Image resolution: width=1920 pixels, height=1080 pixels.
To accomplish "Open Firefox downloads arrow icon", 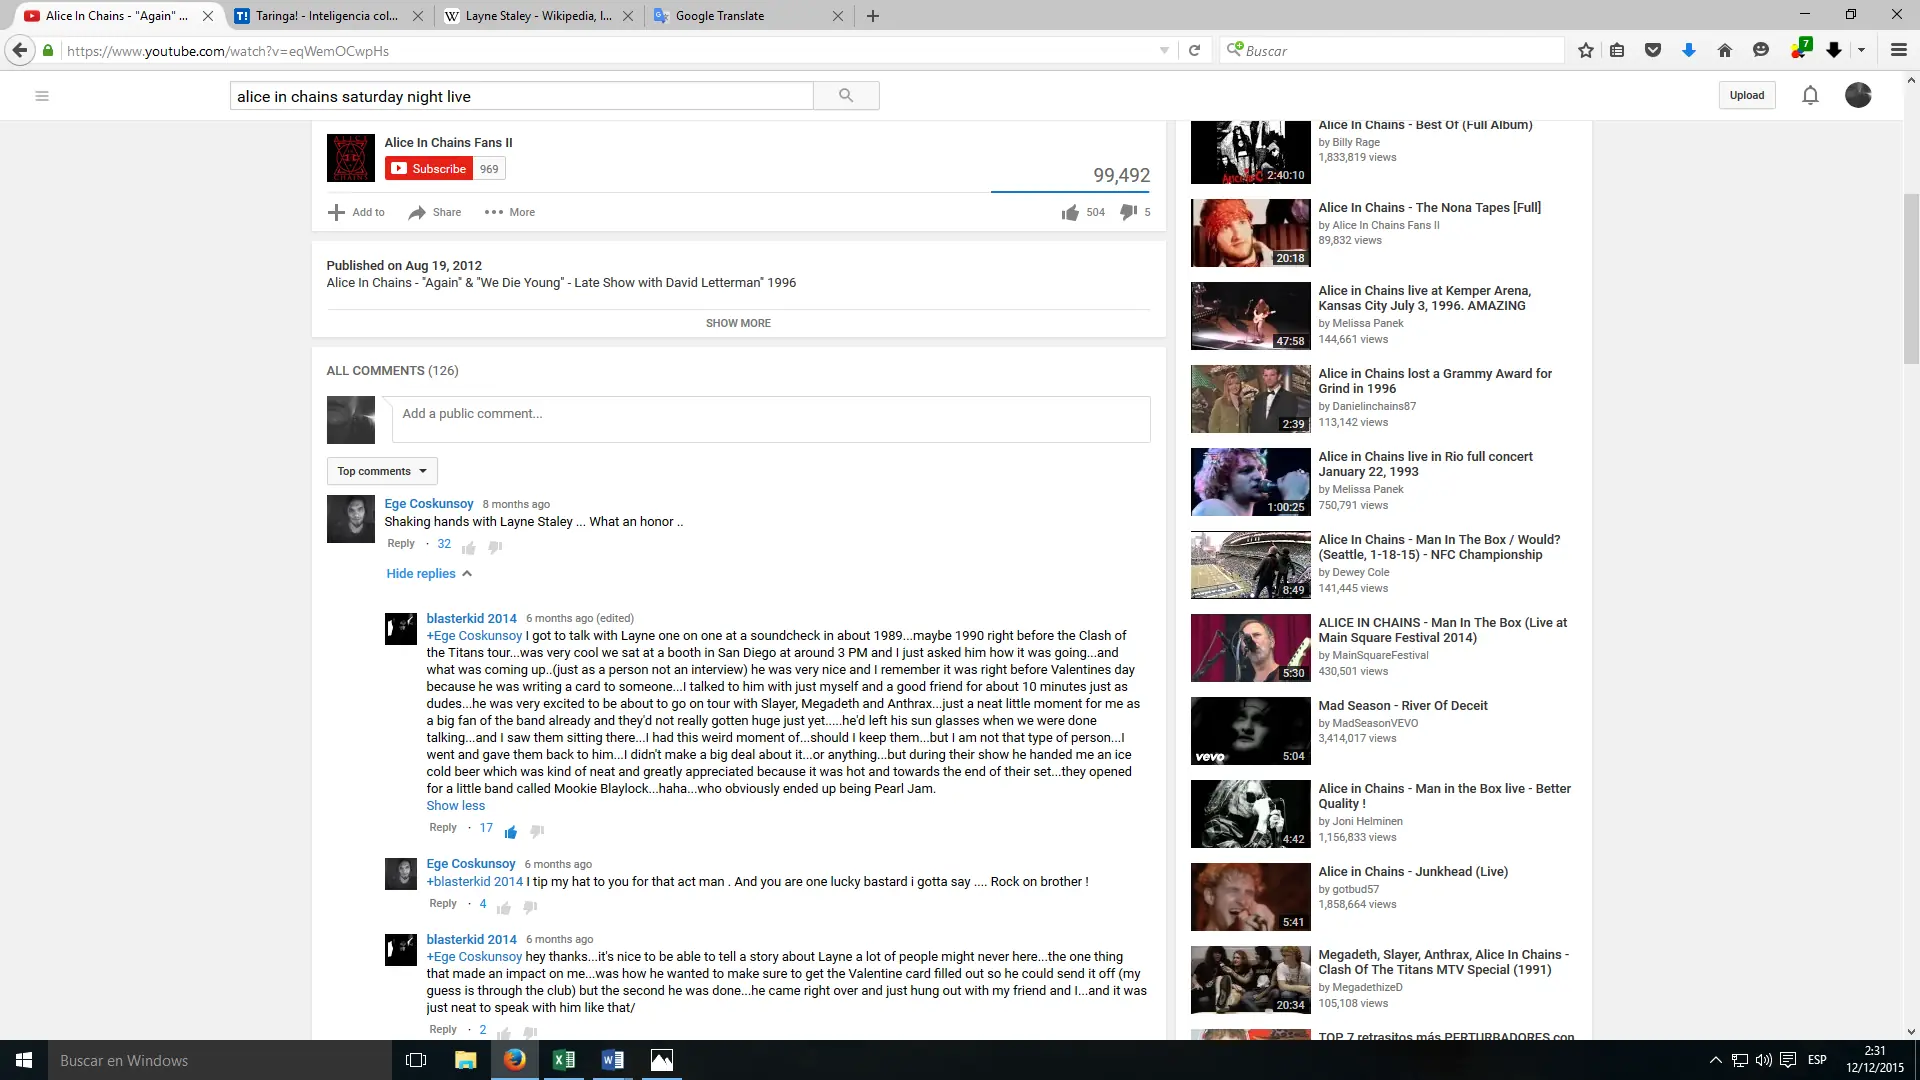I will click(x=1689, y=50).
